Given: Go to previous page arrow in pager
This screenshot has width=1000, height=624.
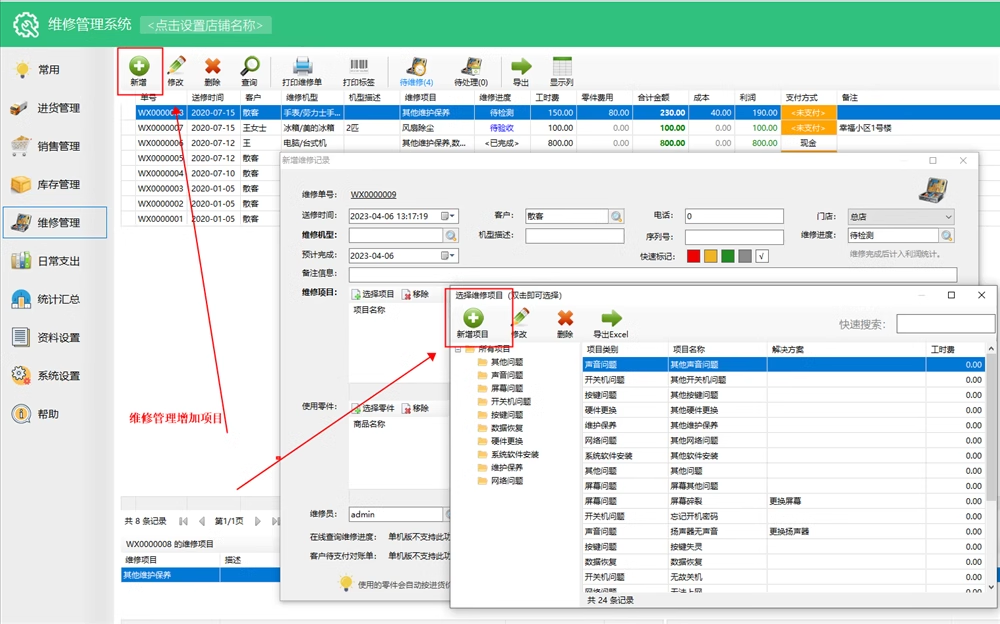Looking at the screenshot, I should (202, 521).
